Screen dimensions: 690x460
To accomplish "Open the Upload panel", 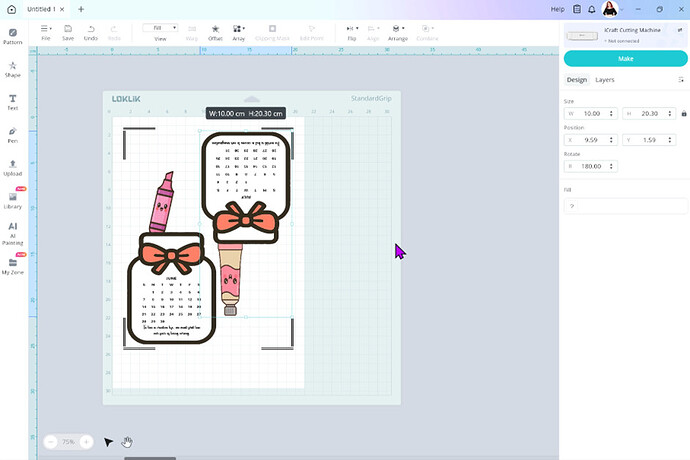I will [x=13, y=166].
